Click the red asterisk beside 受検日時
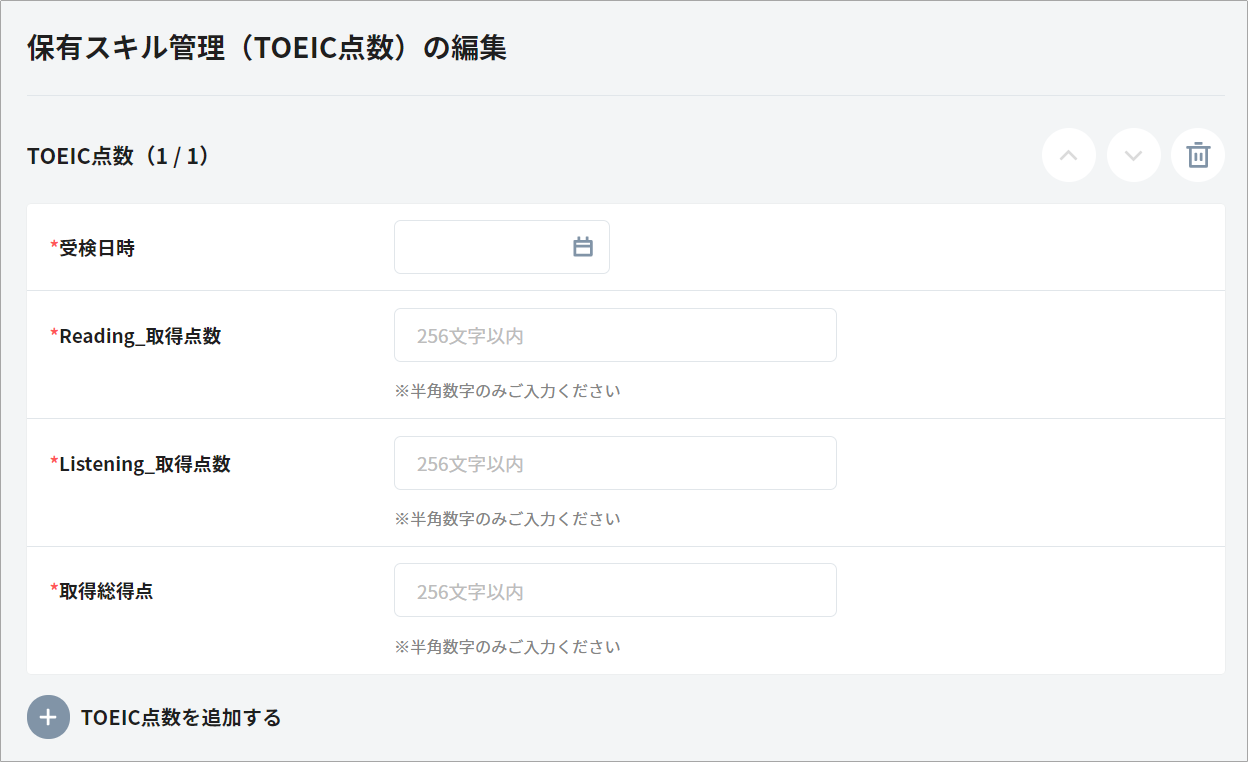 tap(54, 246)
